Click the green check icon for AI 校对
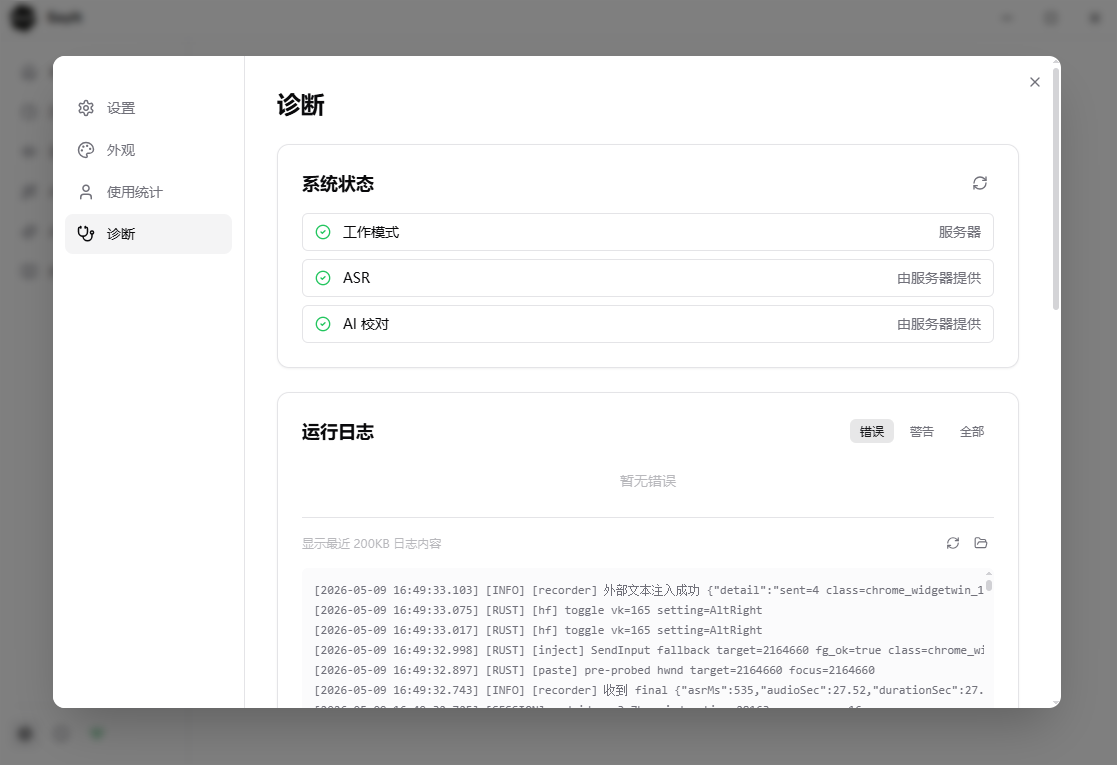This screenshot has height=765, width=1117. click(323, 324)
